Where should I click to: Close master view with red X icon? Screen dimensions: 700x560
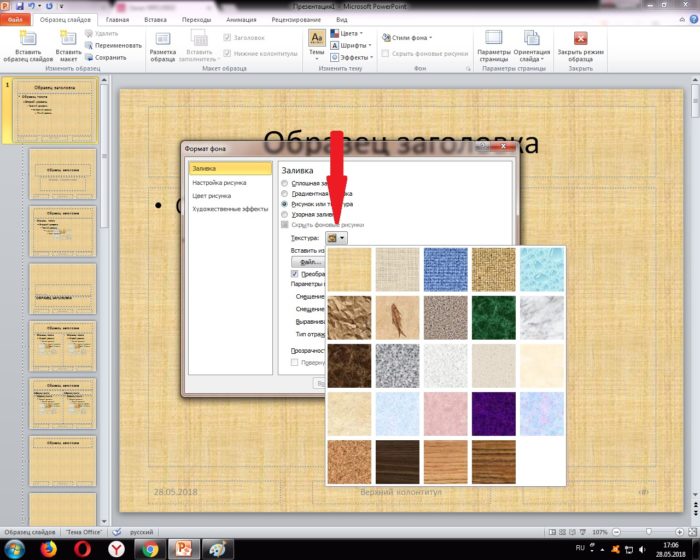click(x=580, y=38)
